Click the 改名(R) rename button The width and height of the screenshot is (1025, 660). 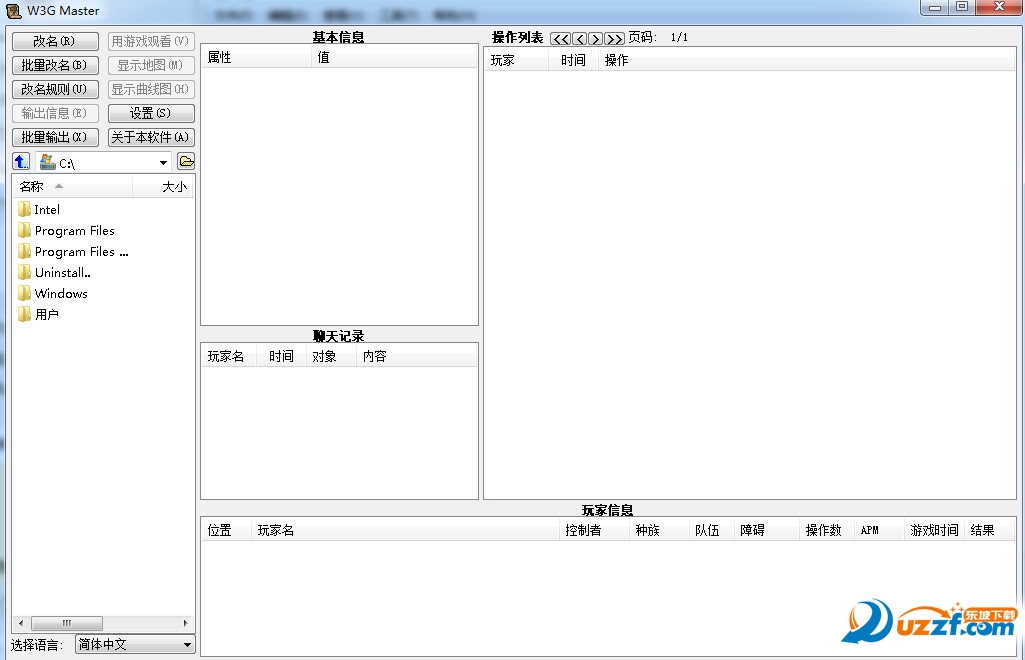pos(54,42)
